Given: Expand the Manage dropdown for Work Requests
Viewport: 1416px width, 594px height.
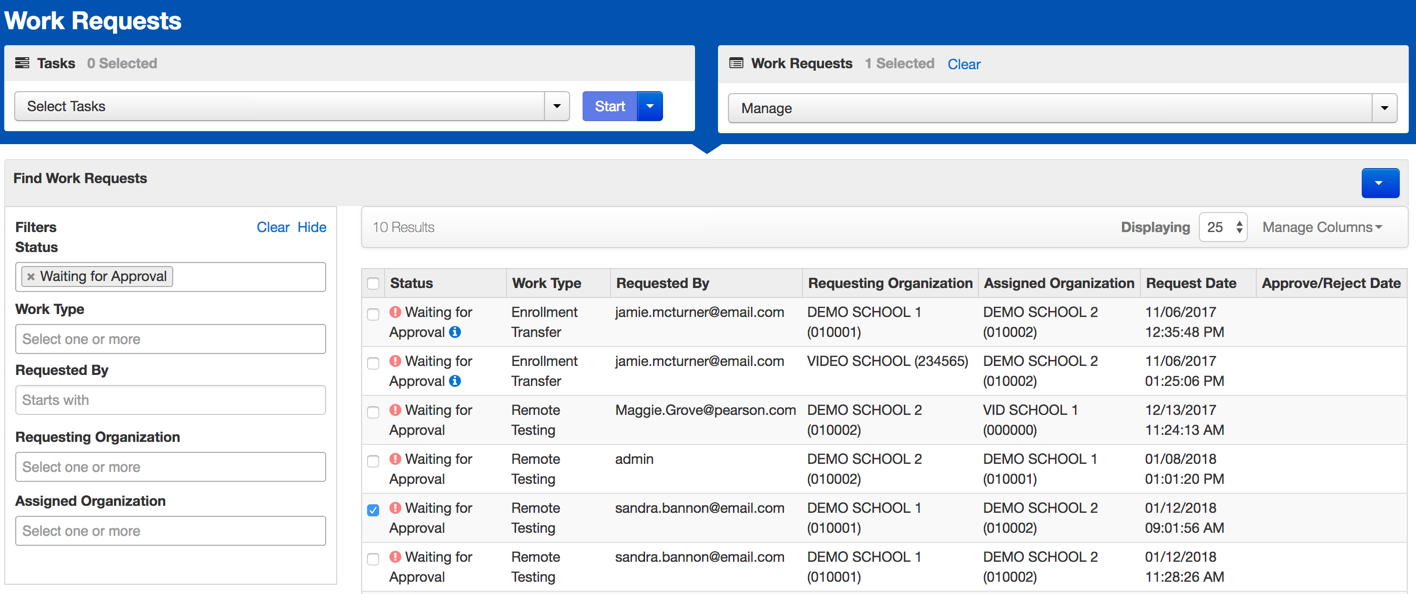Looking at the screenshot, I should coord(1384,108).
